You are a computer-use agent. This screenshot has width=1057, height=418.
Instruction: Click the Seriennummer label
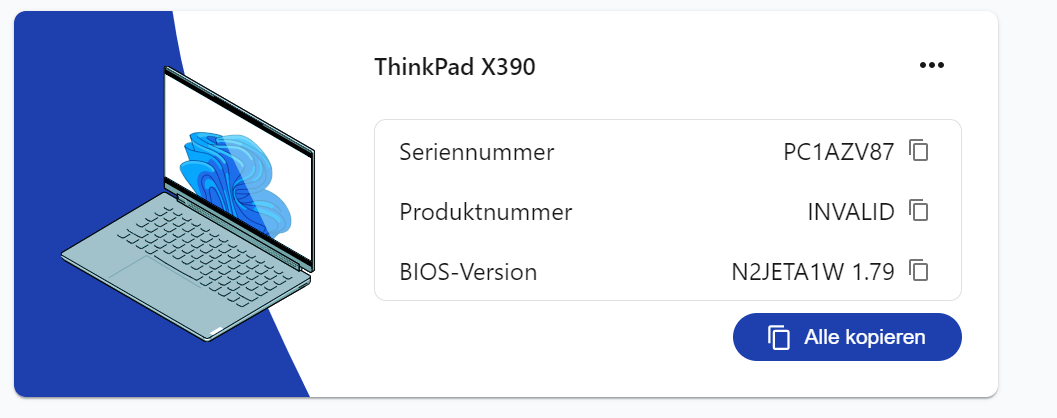point(477,152)
